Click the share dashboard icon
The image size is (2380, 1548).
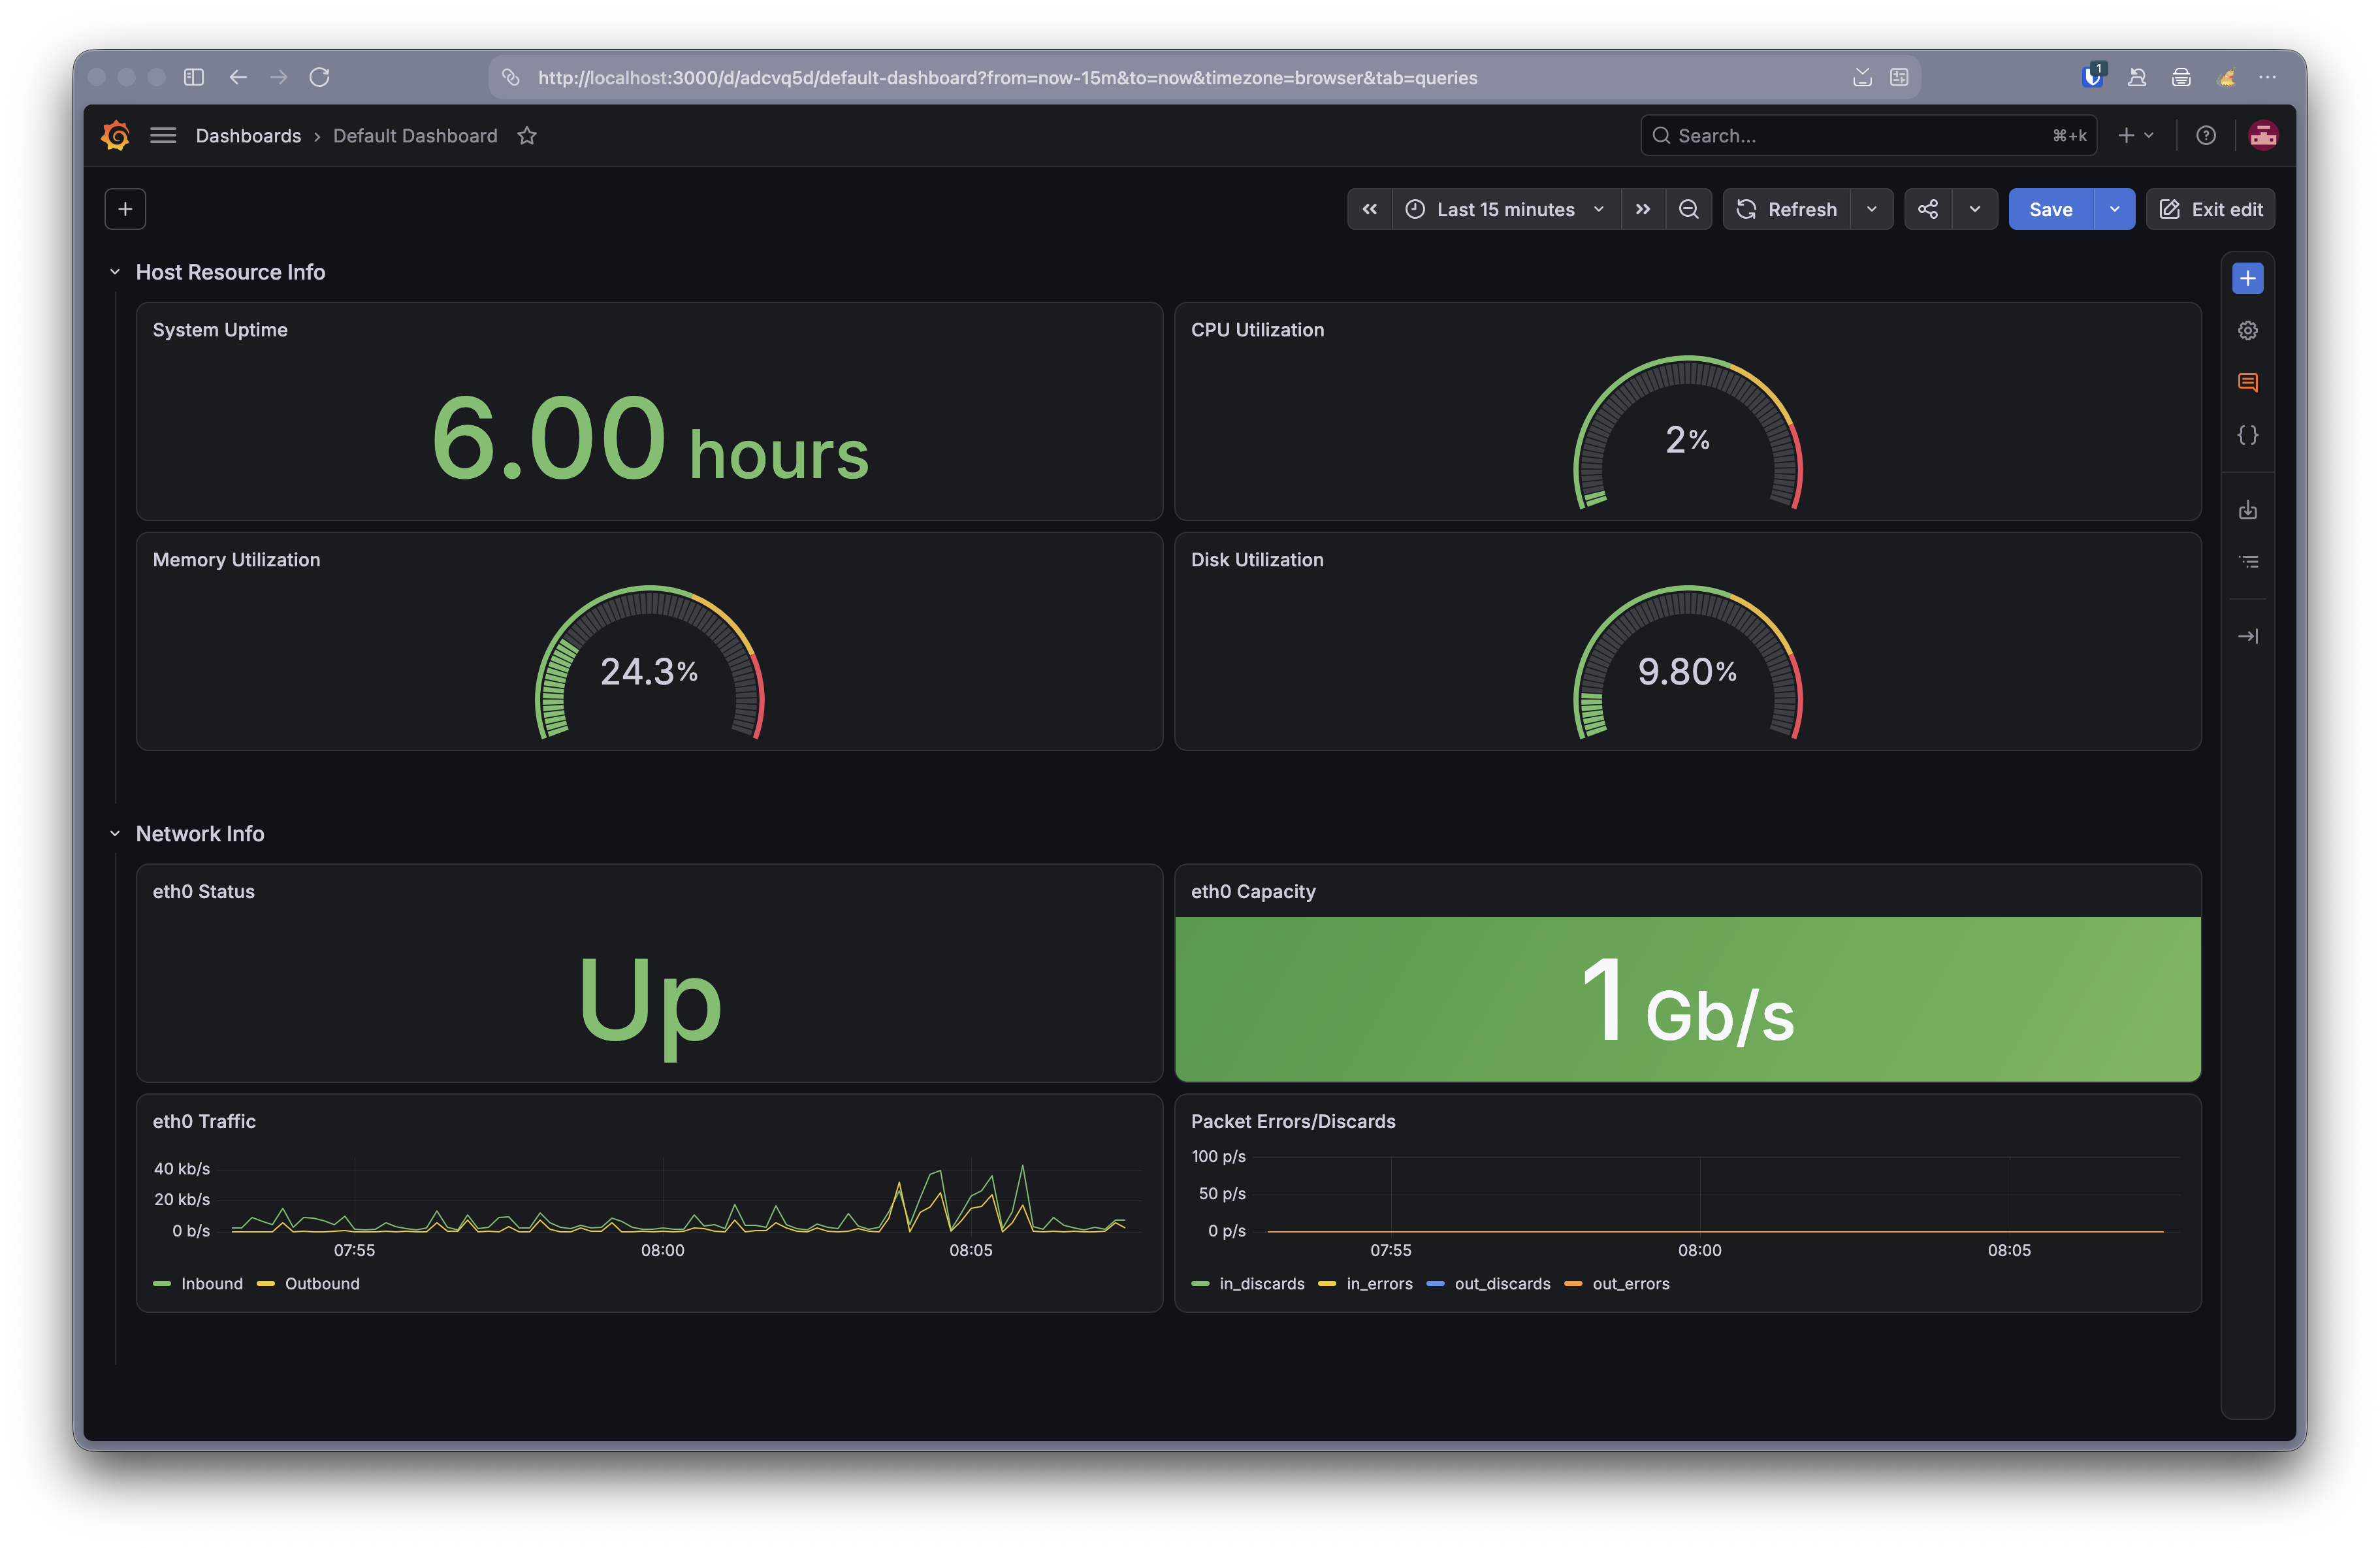(1927, 209)
